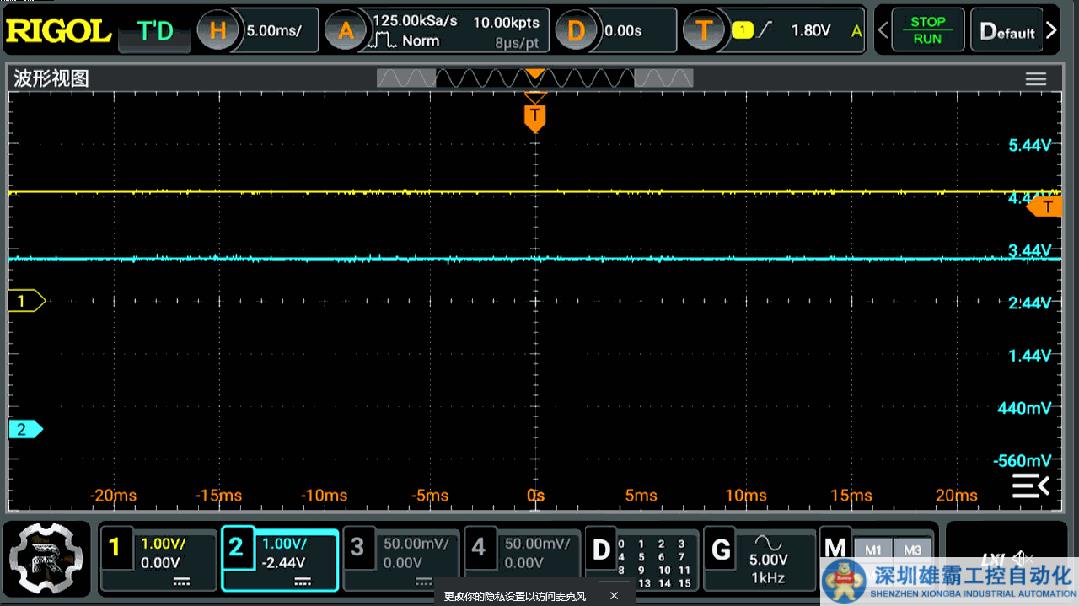This screenshot has height=606, width=1079.
Task: Open function generator G panel
Action: pos(720,549)
